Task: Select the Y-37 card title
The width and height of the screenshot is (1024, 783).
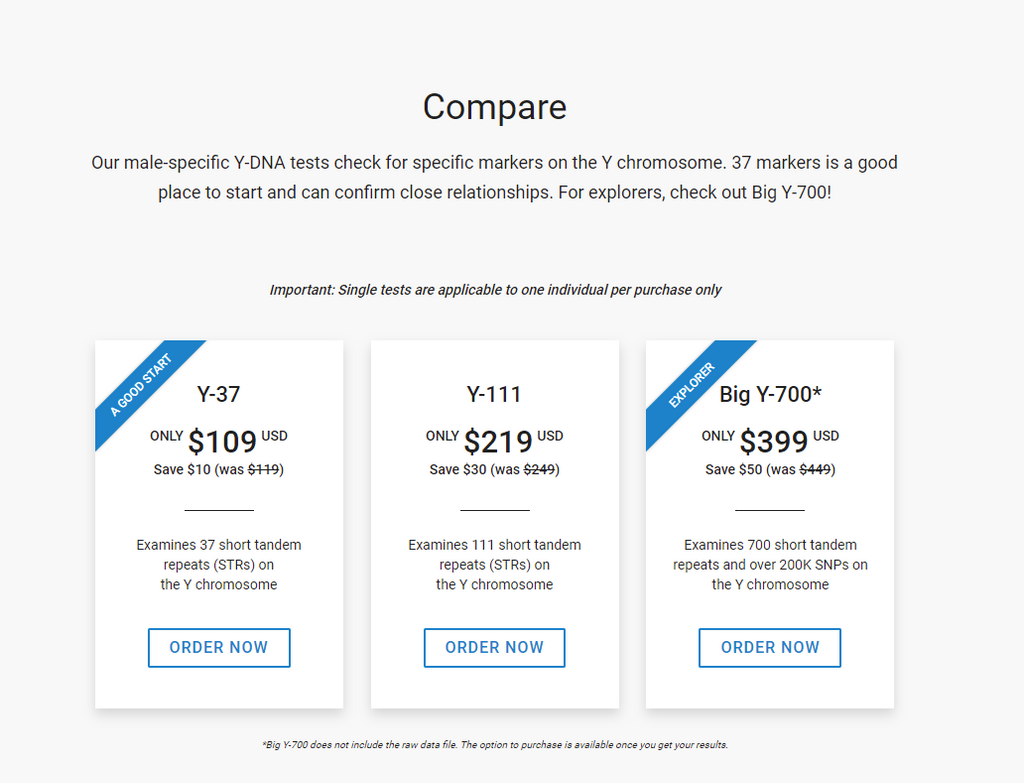Action: [219, 394]
